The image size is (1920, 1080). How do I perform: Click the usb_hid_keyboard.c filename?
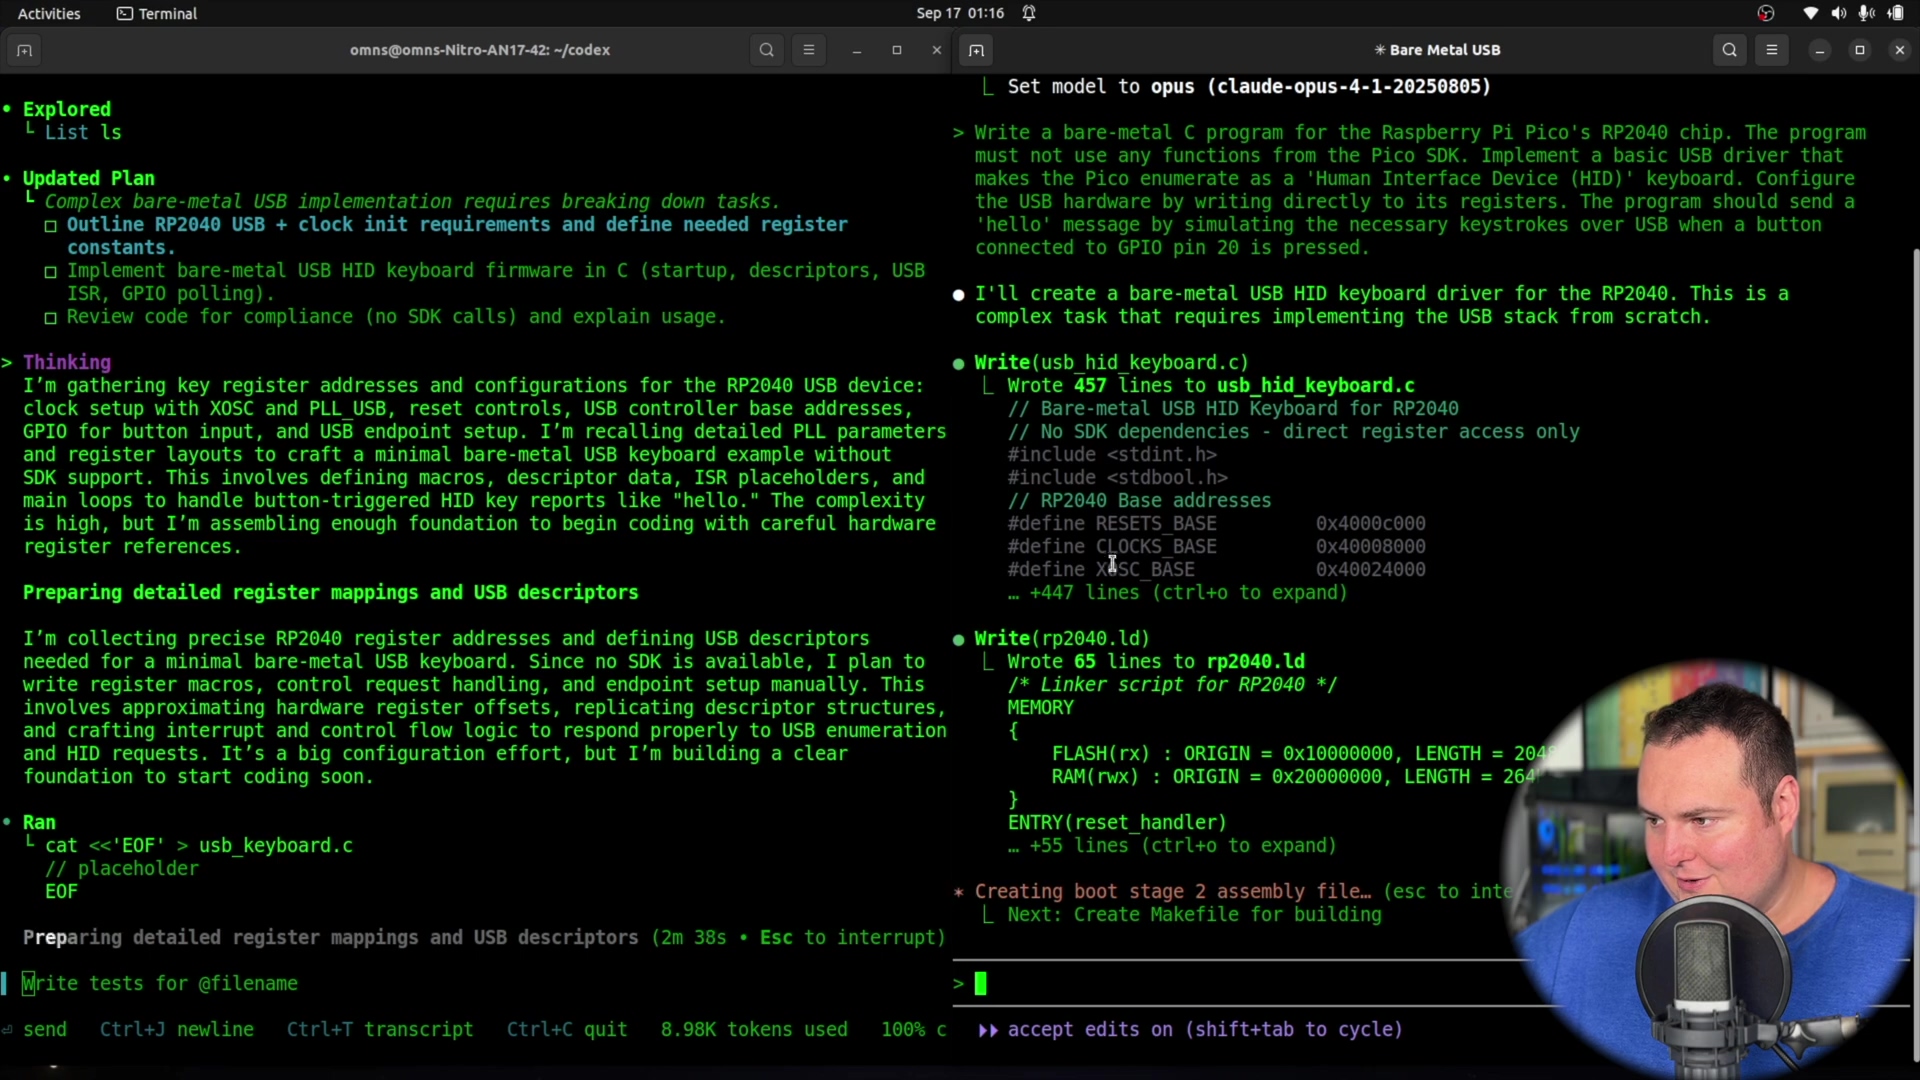[1315, 386]
